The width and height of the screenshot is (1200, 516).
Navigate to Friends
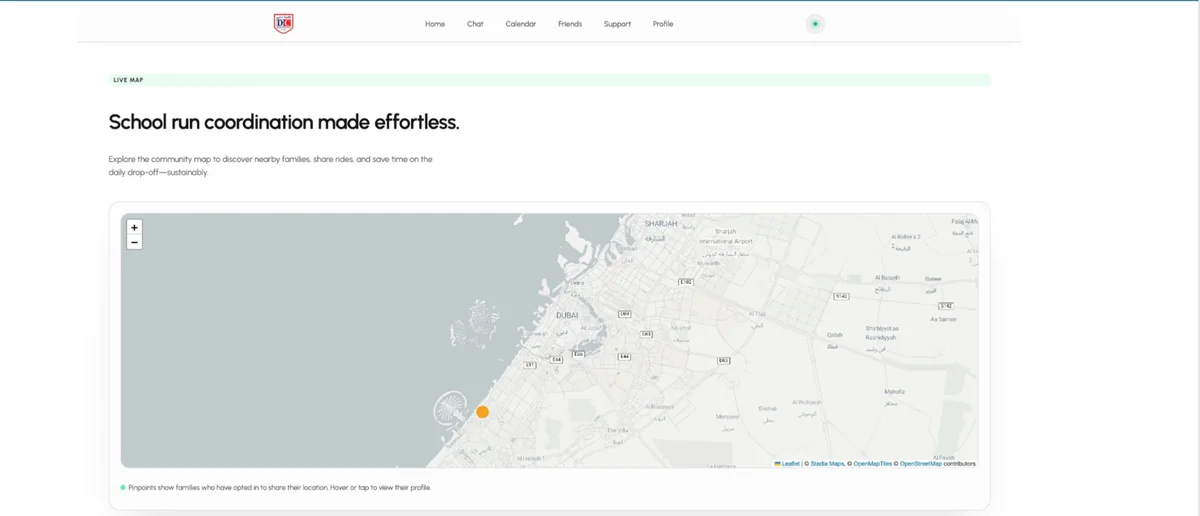click(x=570, y=24)
